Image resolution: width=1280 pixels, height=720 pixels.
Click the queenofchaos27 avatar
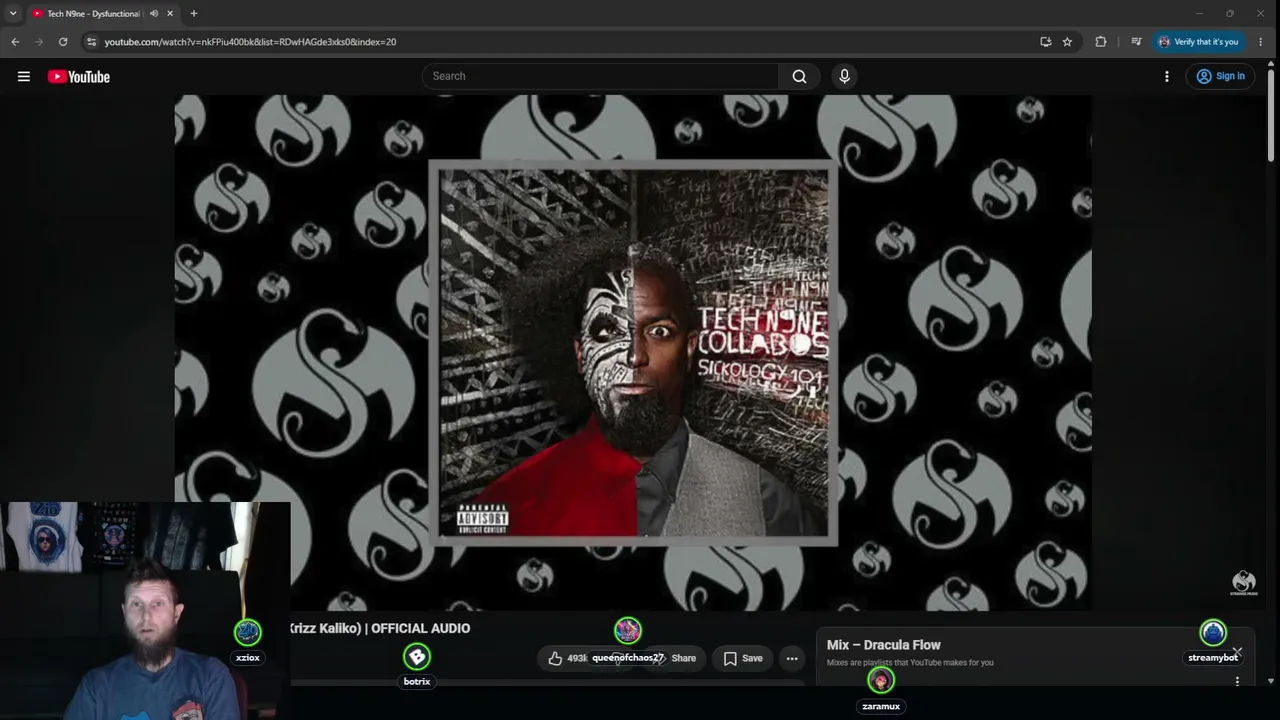coord(628,630)
